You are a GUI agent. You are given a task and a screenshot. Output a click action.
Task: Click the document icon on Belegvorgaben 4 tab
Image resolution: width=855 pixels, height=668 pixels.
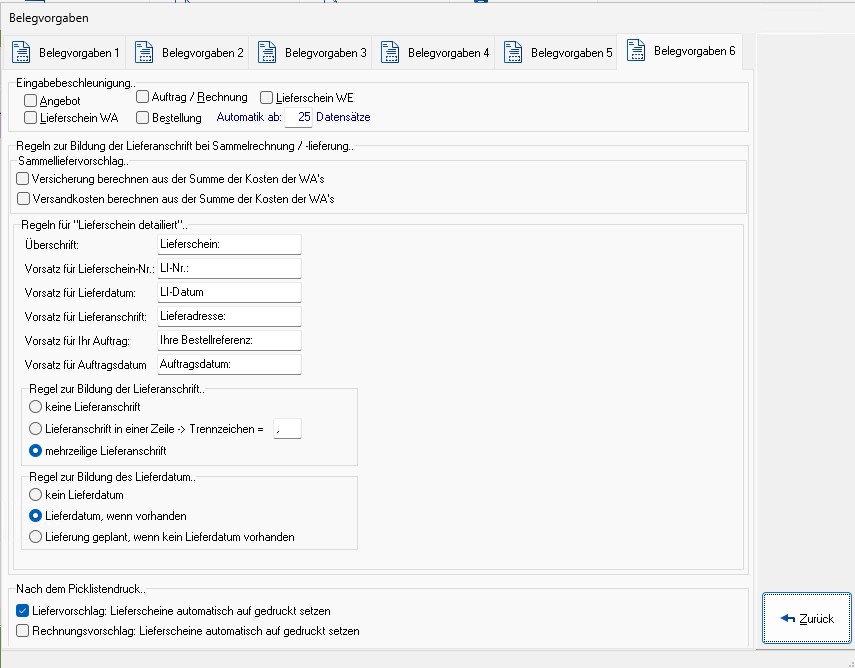tap(390, 52)
